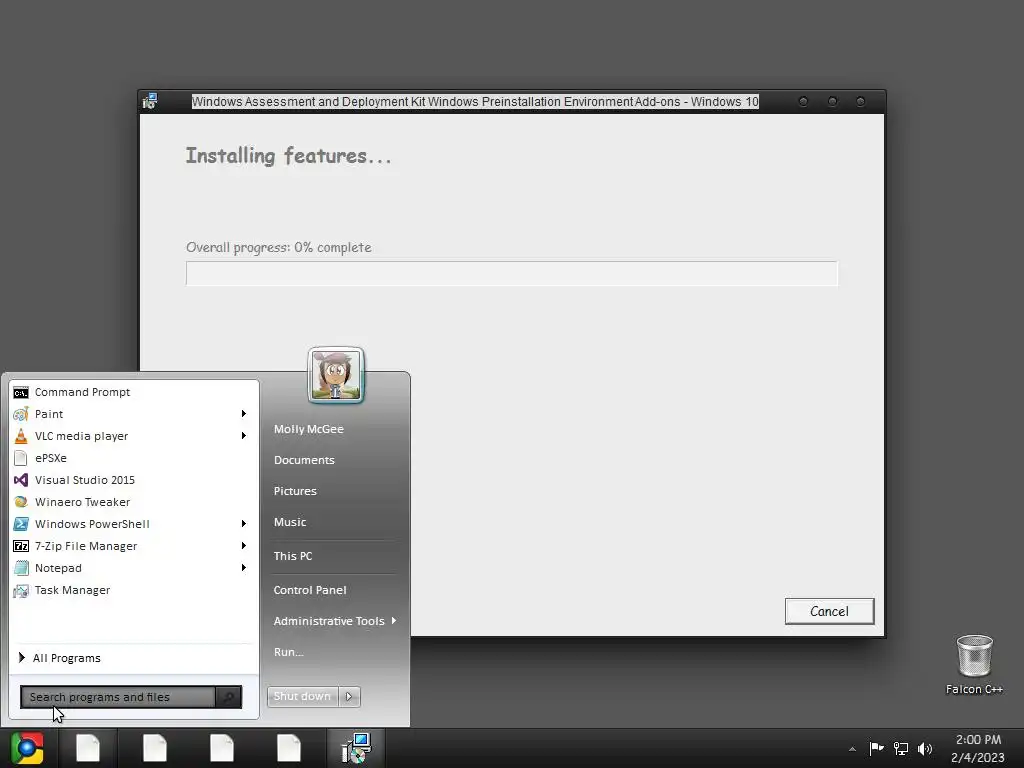Click Search programs and files field
Image resolution: width=1024 pixels, height=768 pixels.
(x=118, y=697)
